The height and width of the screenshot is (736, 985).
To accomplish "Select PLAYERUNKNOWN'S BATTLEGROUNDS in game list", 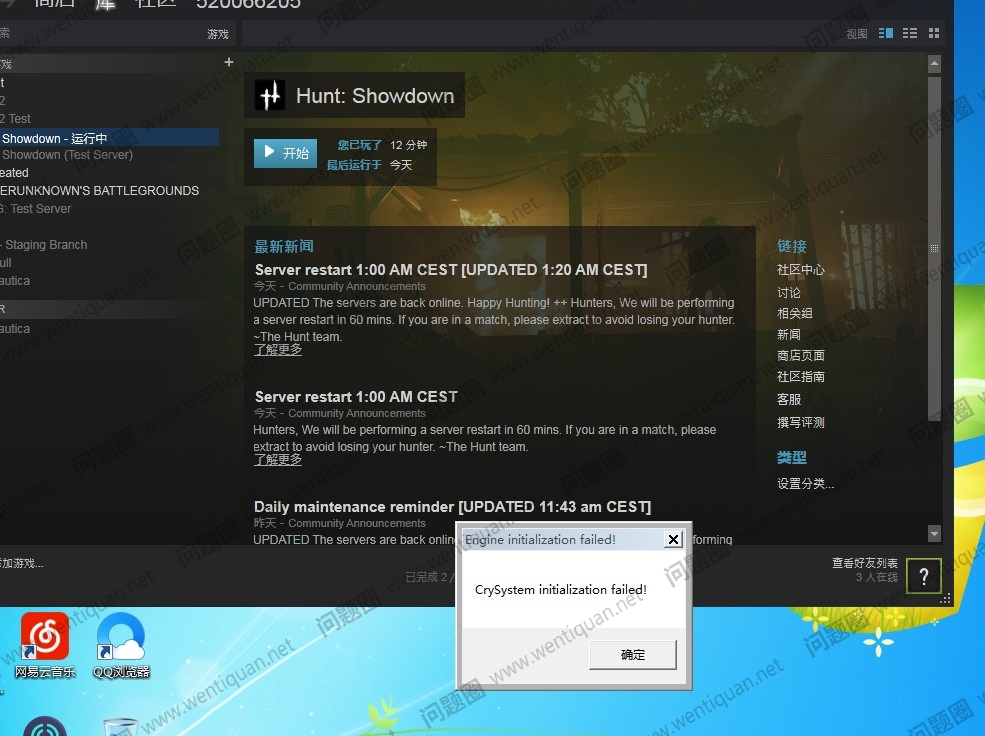I will [99, 191].
